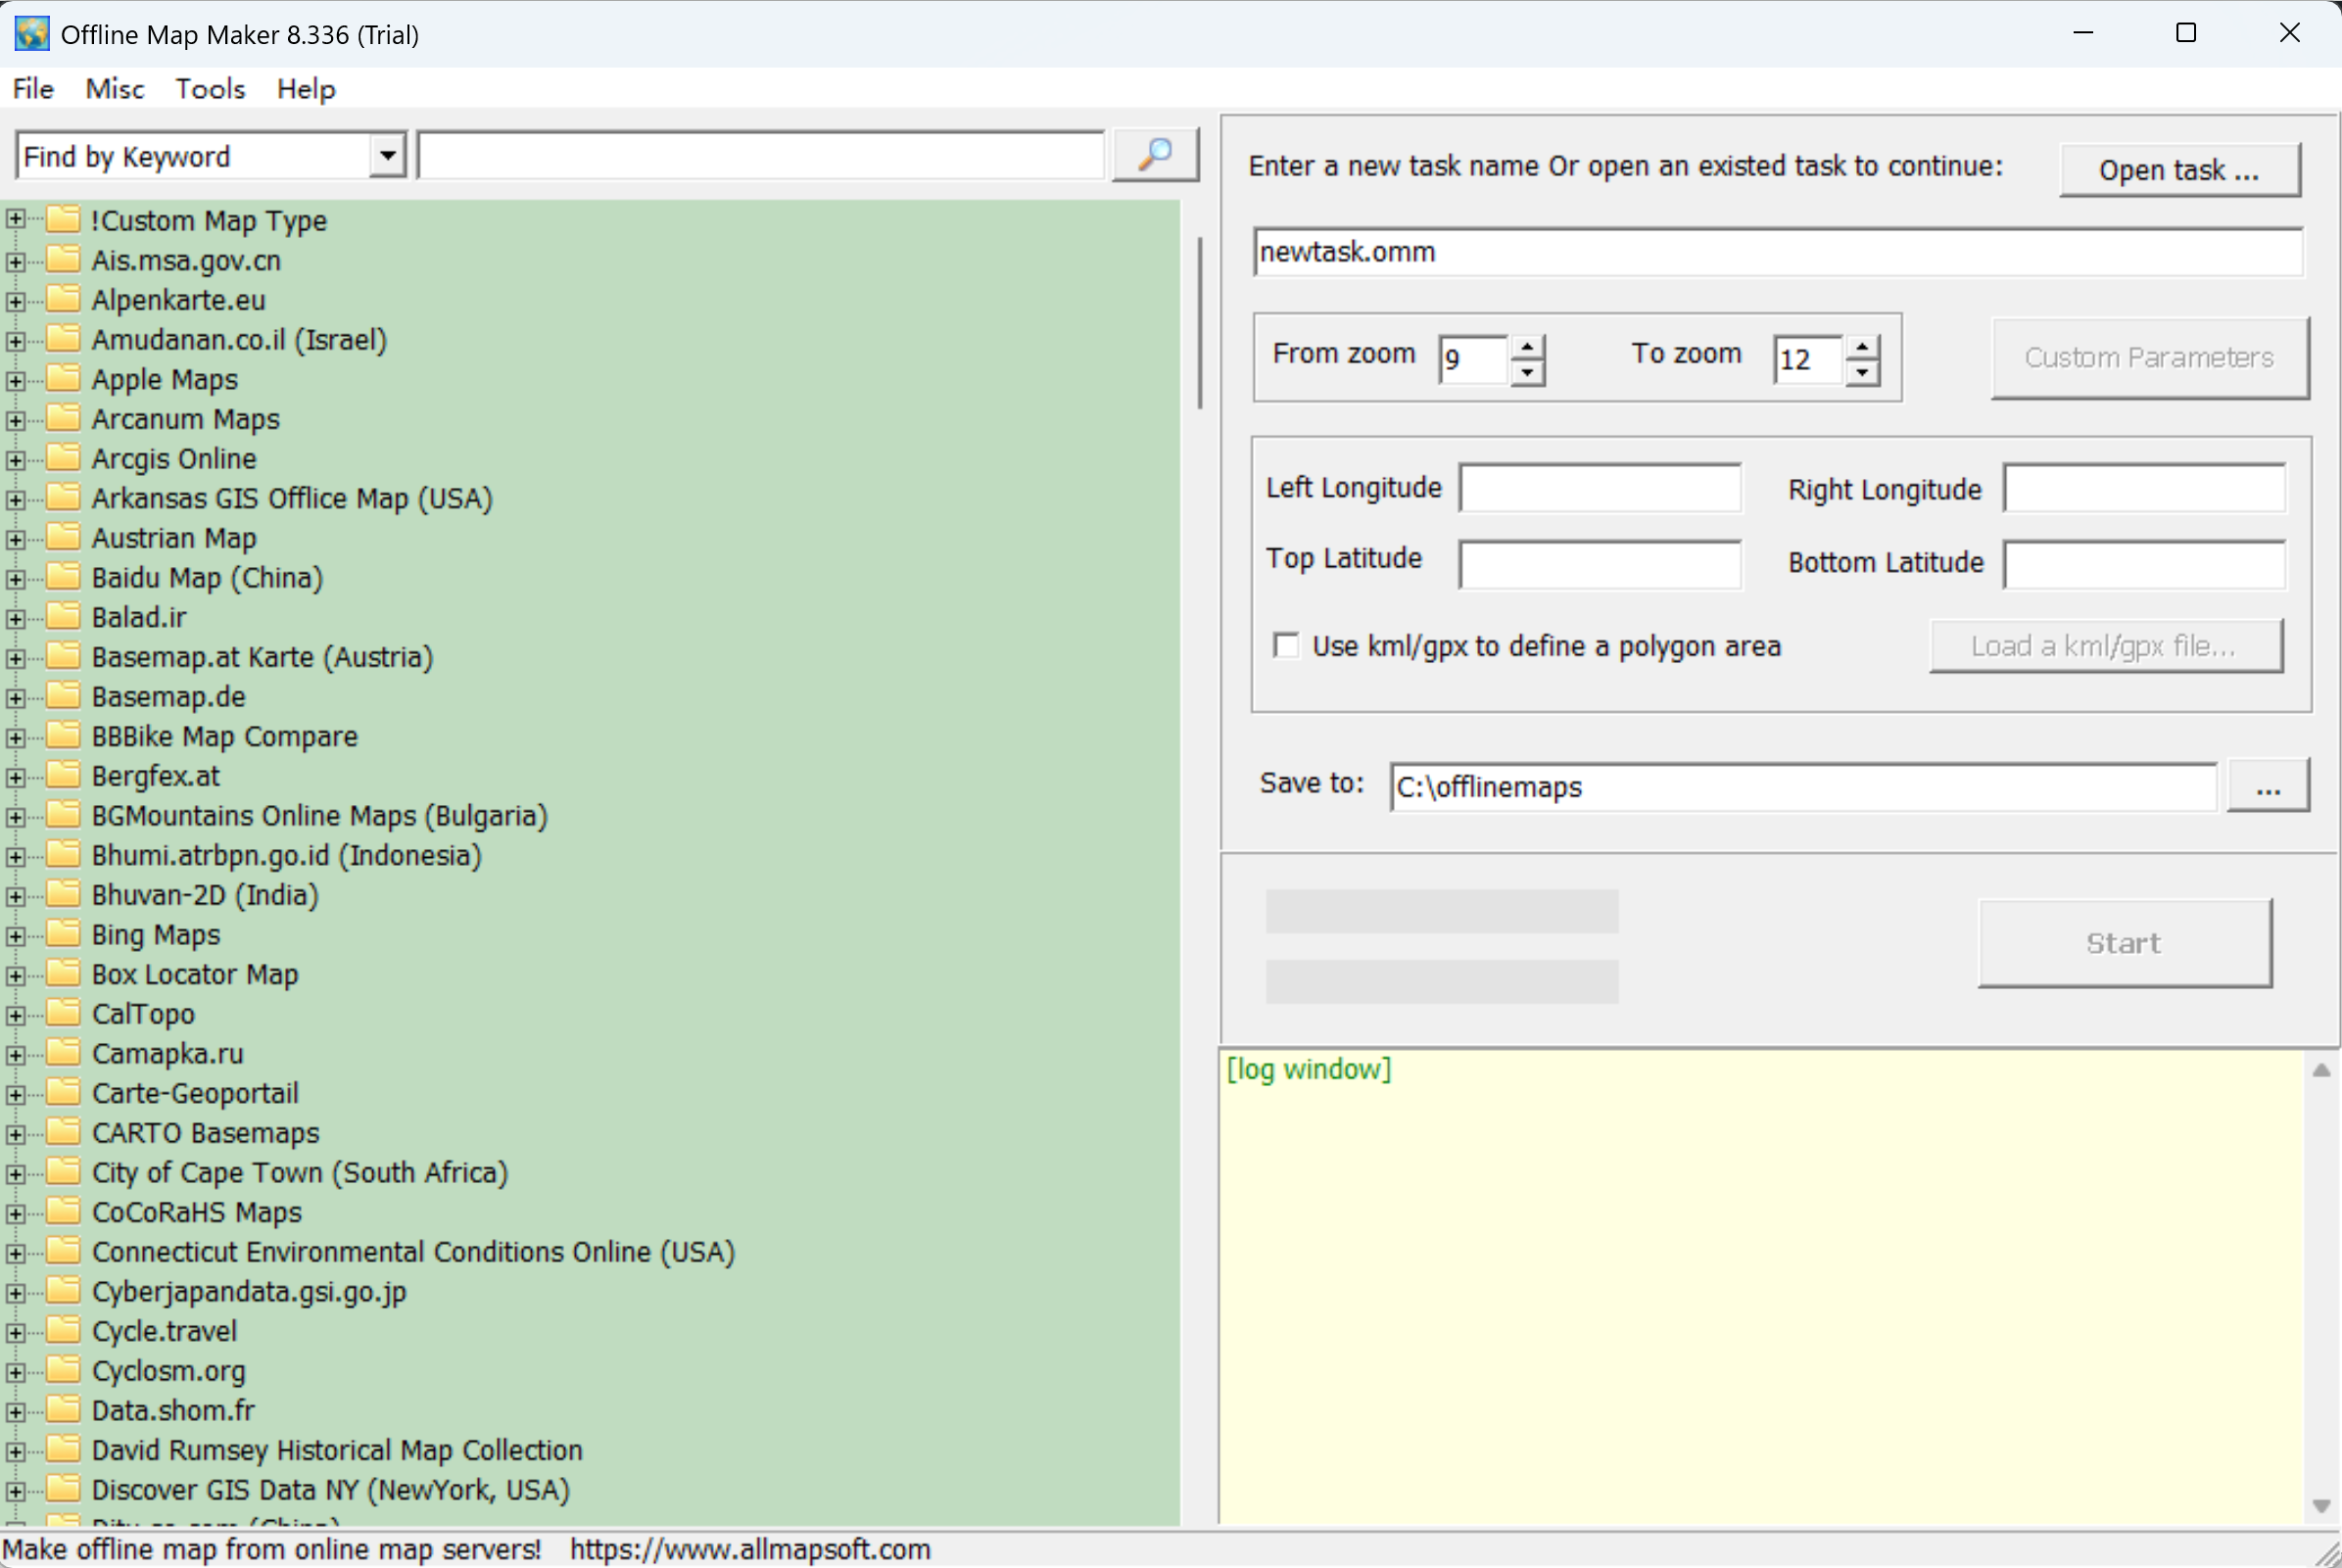Viewport: 2342px width, 1568px height.
Task: Select Connecticut Environmental Conditions Online (USA)
Action: point(413,1251)
